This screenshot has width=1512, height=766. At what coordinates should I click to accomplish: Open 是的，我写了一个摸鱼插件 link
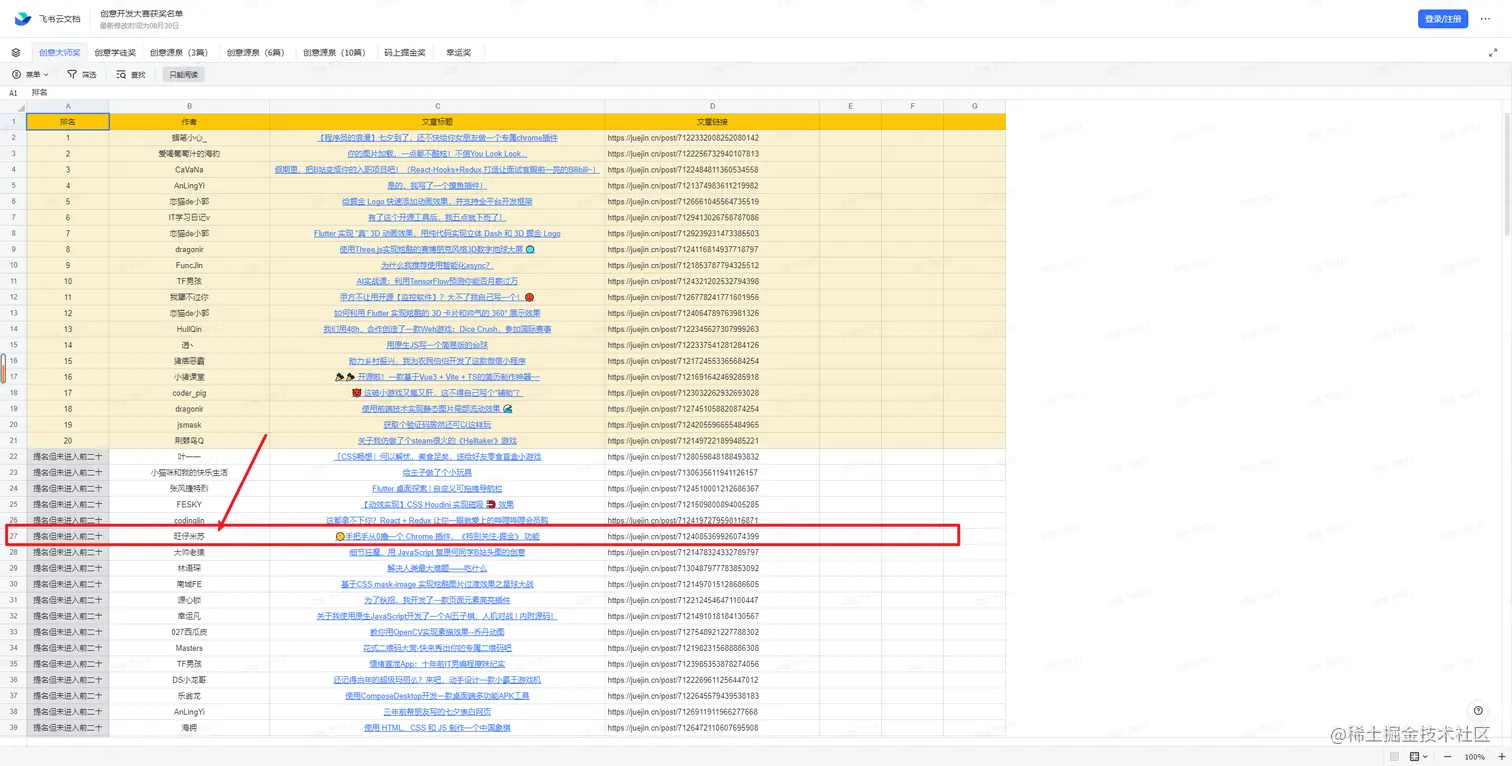(x=437, y=185)
